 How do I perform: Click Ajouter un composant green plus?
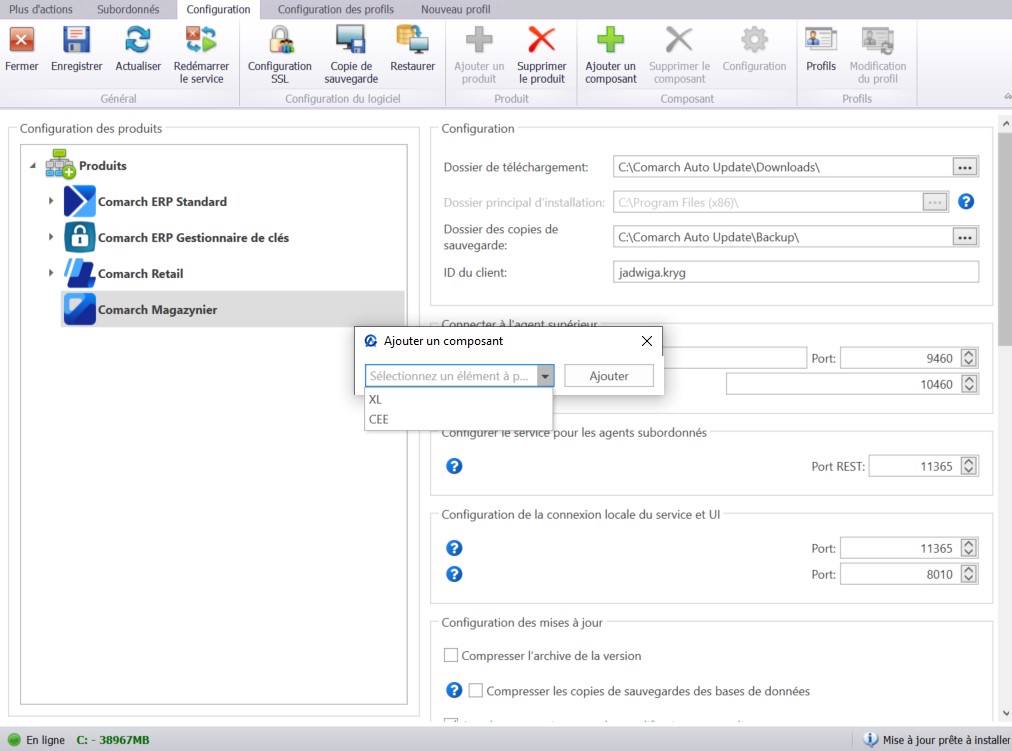[611, 40]
